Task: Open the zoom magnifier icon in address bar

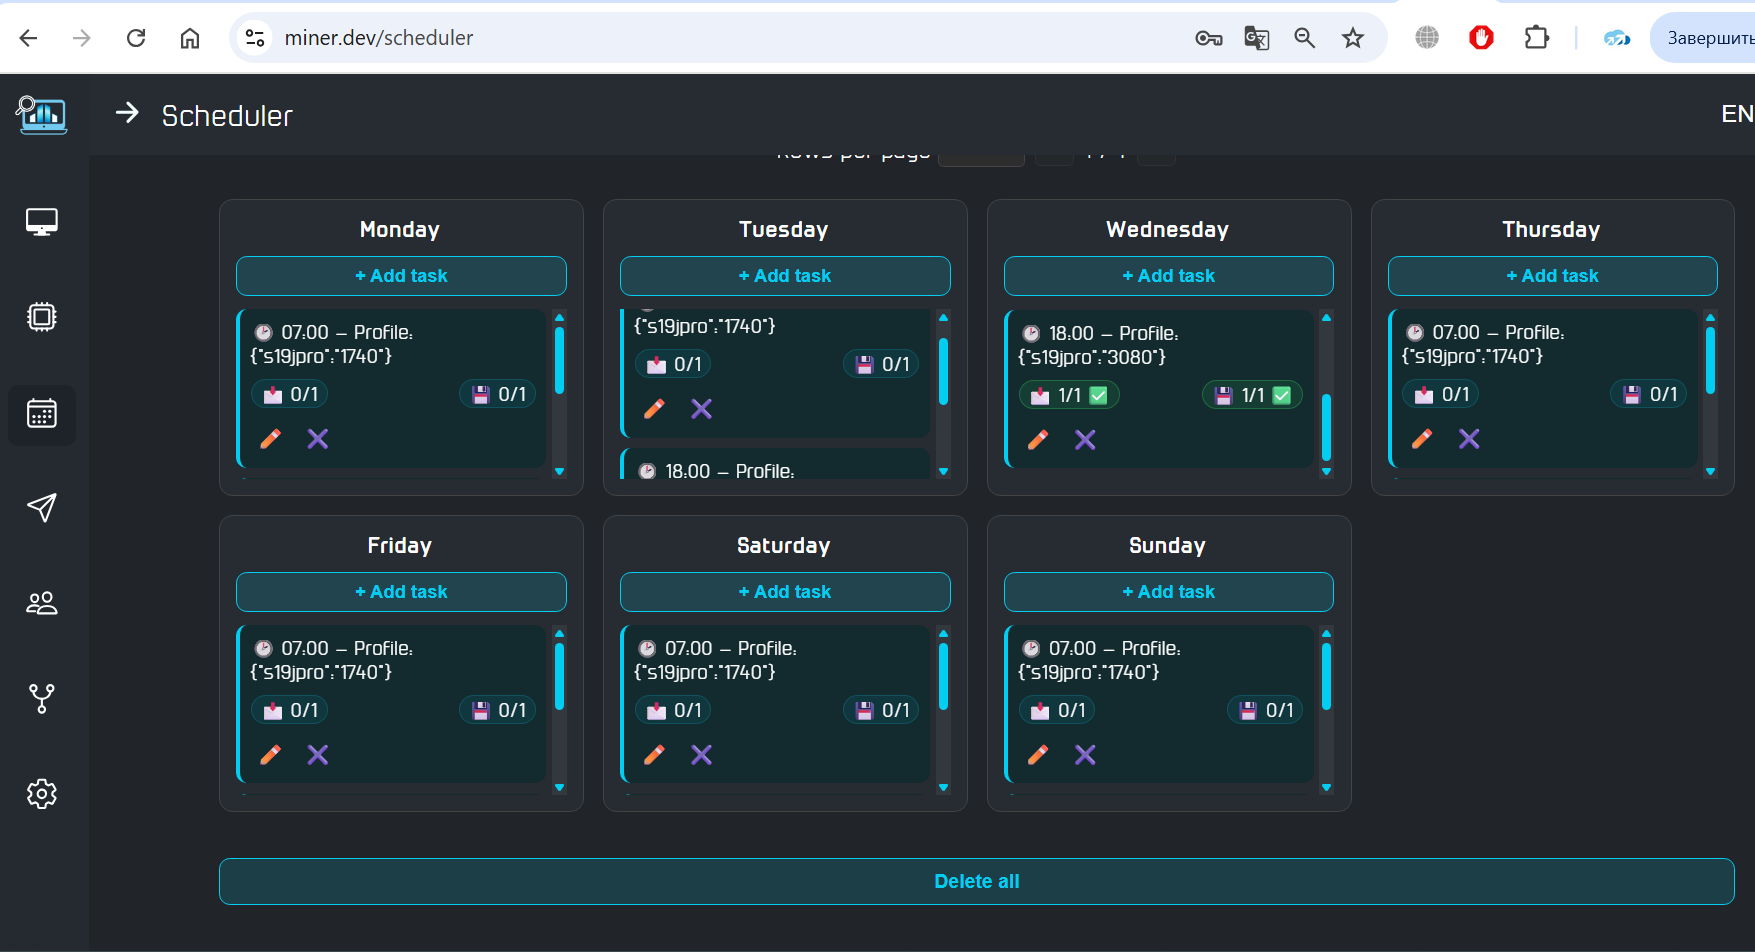Action: point(1305,38)
